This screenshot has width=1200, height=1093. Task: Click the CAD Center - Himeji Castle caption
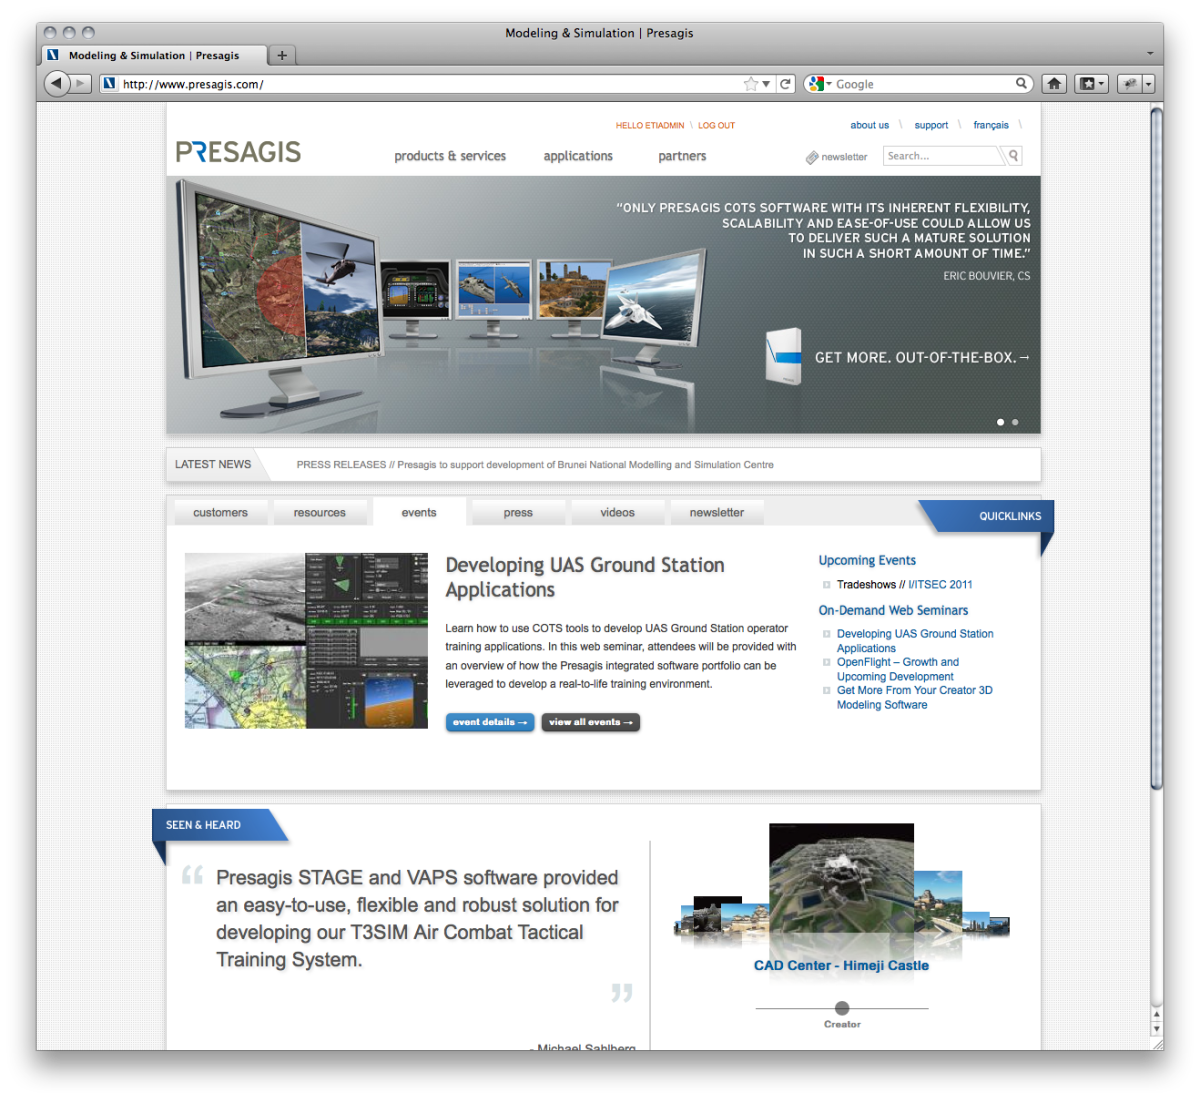click(x=841, y=965)
